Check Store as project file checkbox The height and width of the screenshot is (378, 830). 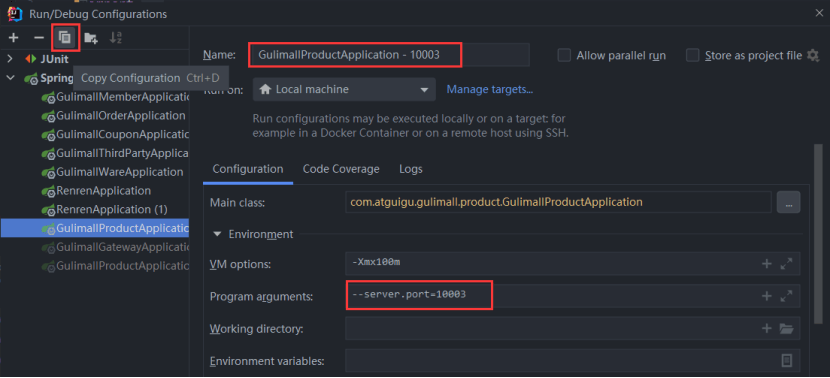click(x=692, y=56)
